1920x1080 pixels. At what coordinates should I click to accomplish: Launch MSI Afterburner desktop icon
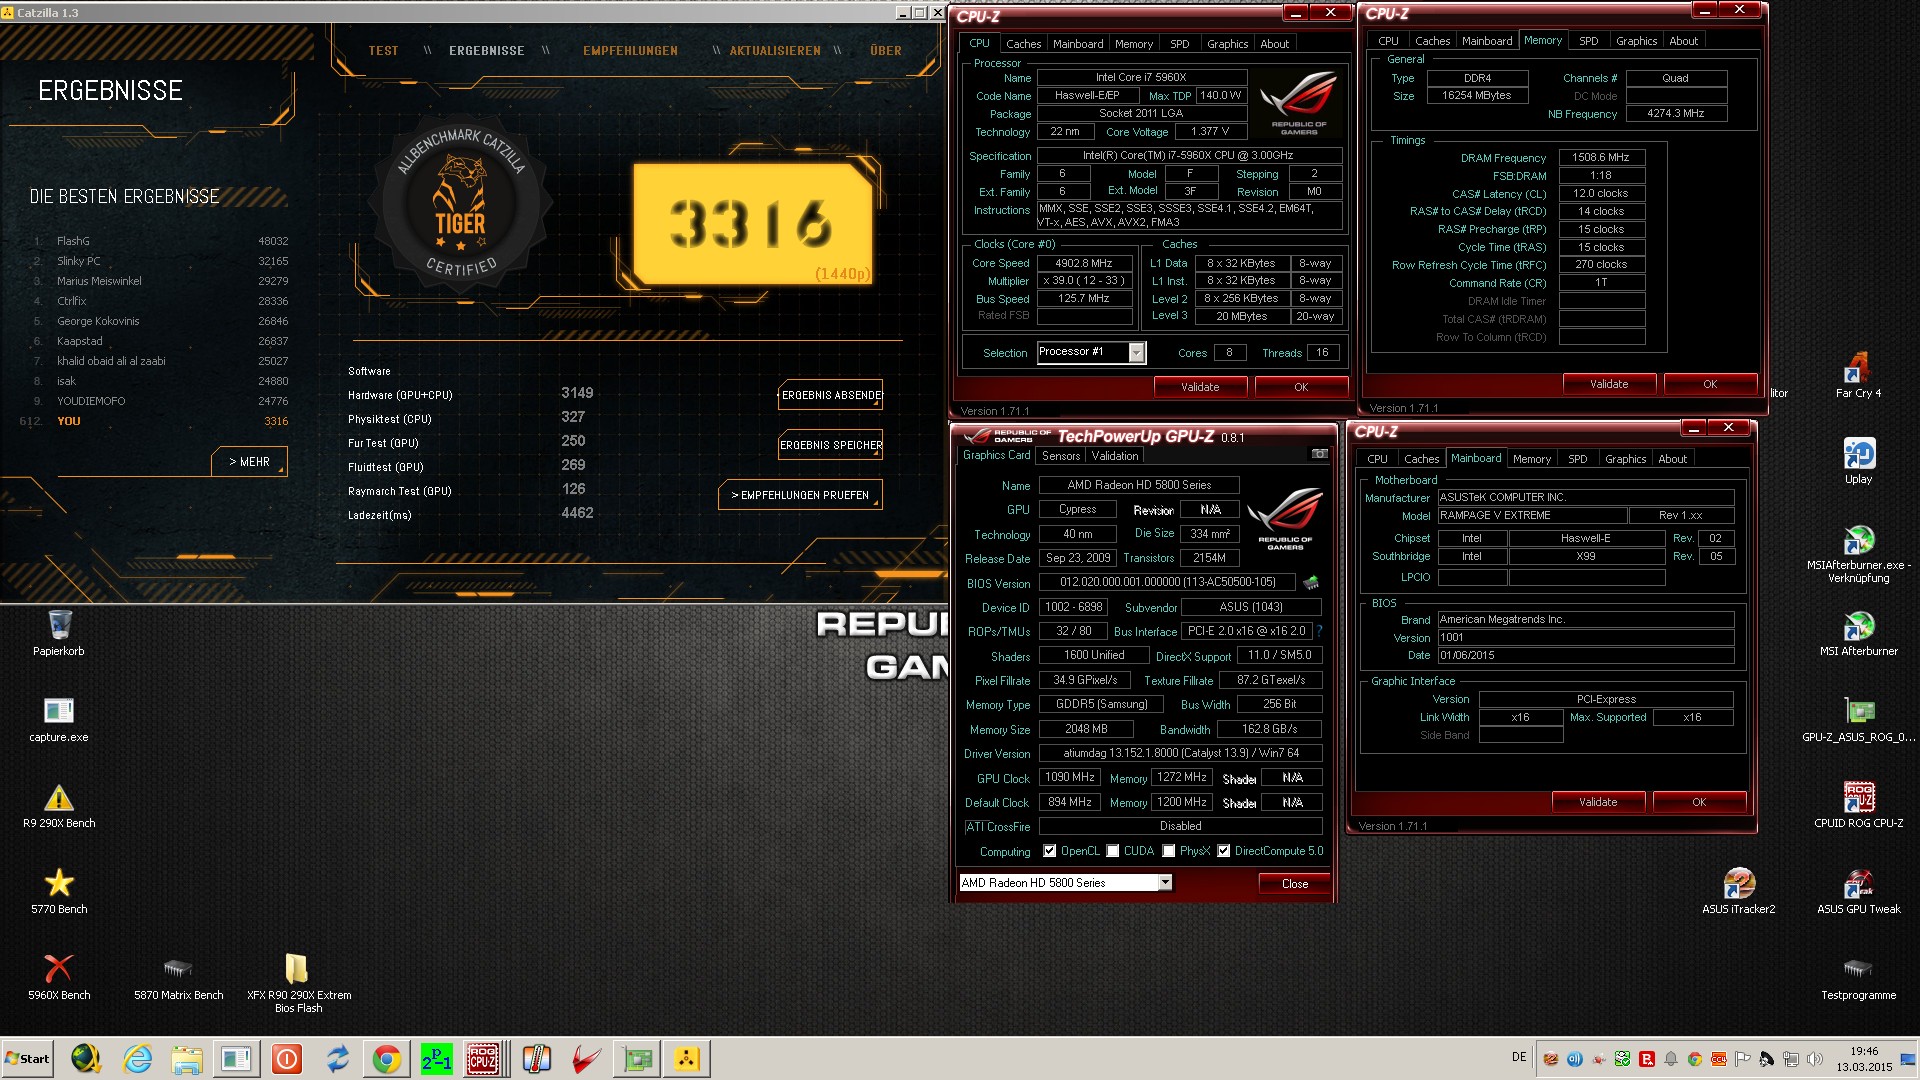pos(1858,634)
